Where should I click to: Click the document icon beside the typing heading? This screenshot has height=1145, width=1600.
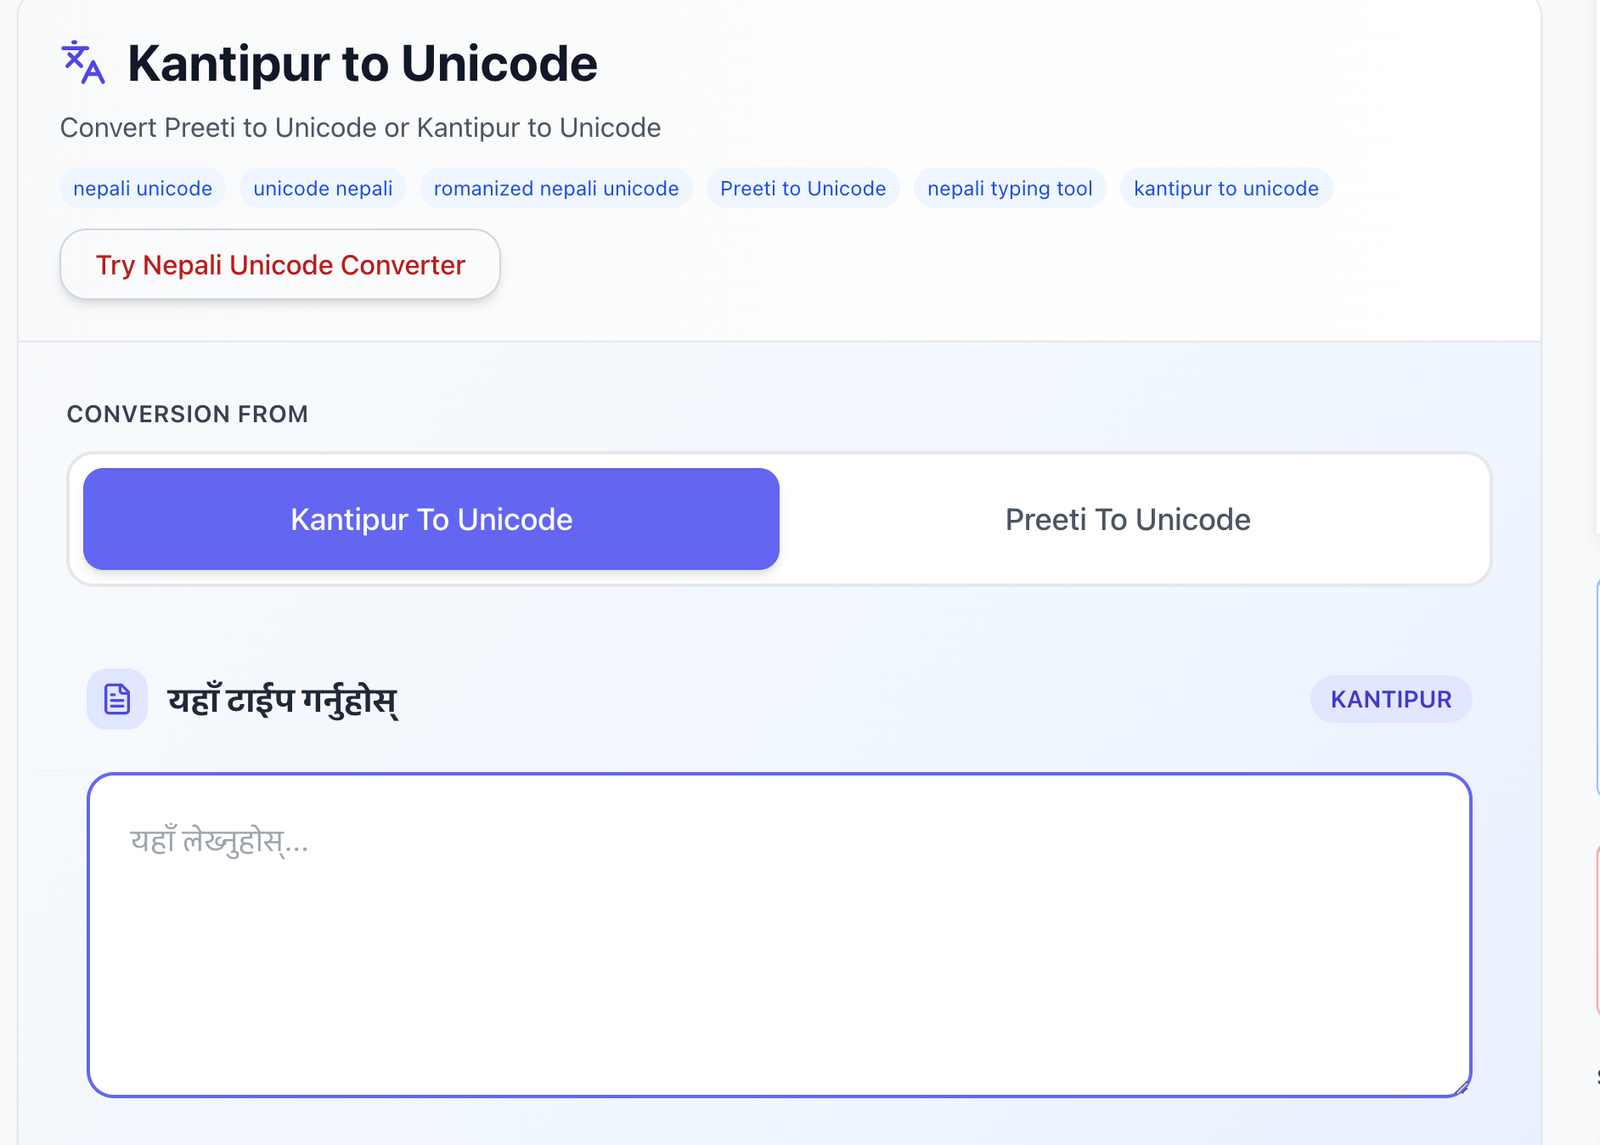[x=117, y=699]
